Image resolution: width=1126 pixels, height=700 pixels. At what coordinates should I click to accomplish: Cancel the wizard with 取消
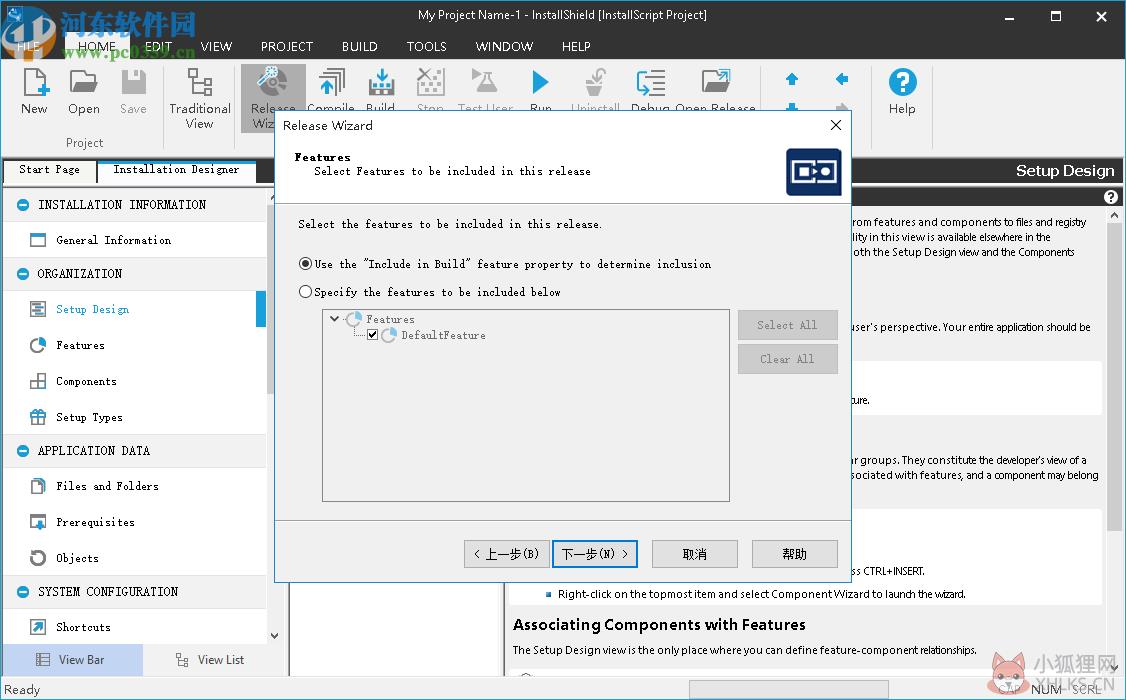694,554
